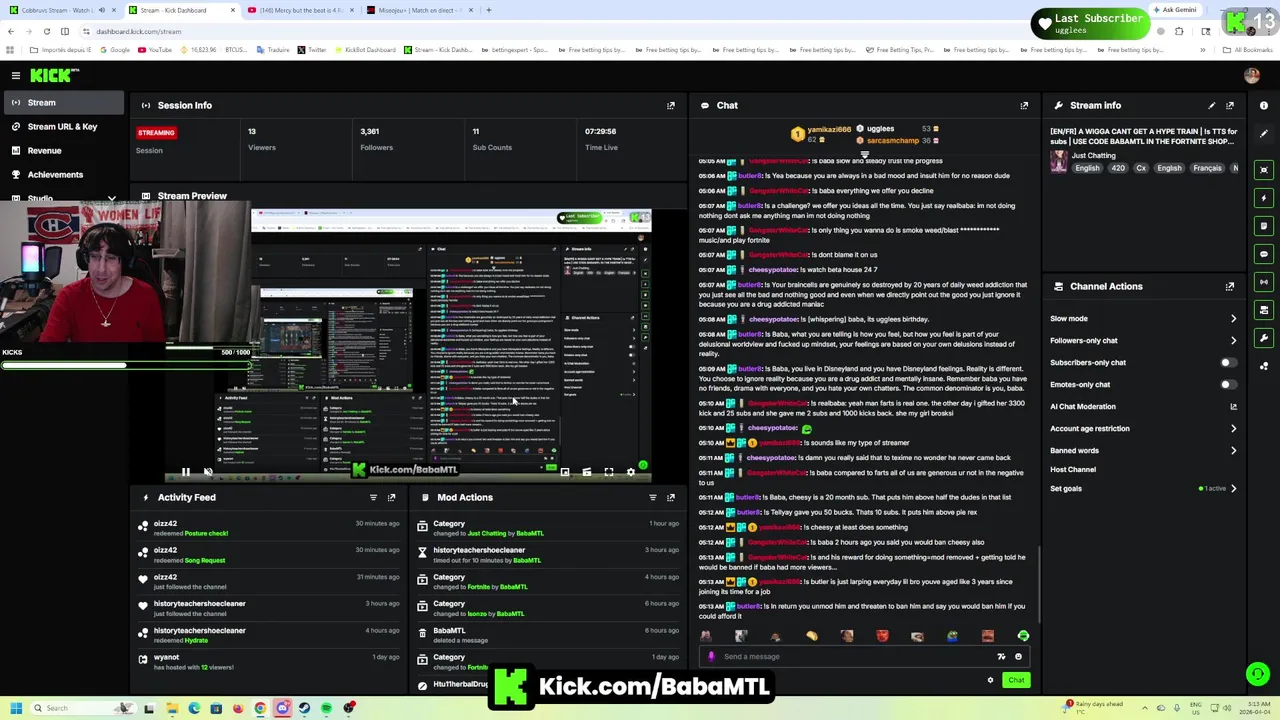Expand Followers-only chat options
Viewport: 1280px width, 720px height.
pos(1233,341)
